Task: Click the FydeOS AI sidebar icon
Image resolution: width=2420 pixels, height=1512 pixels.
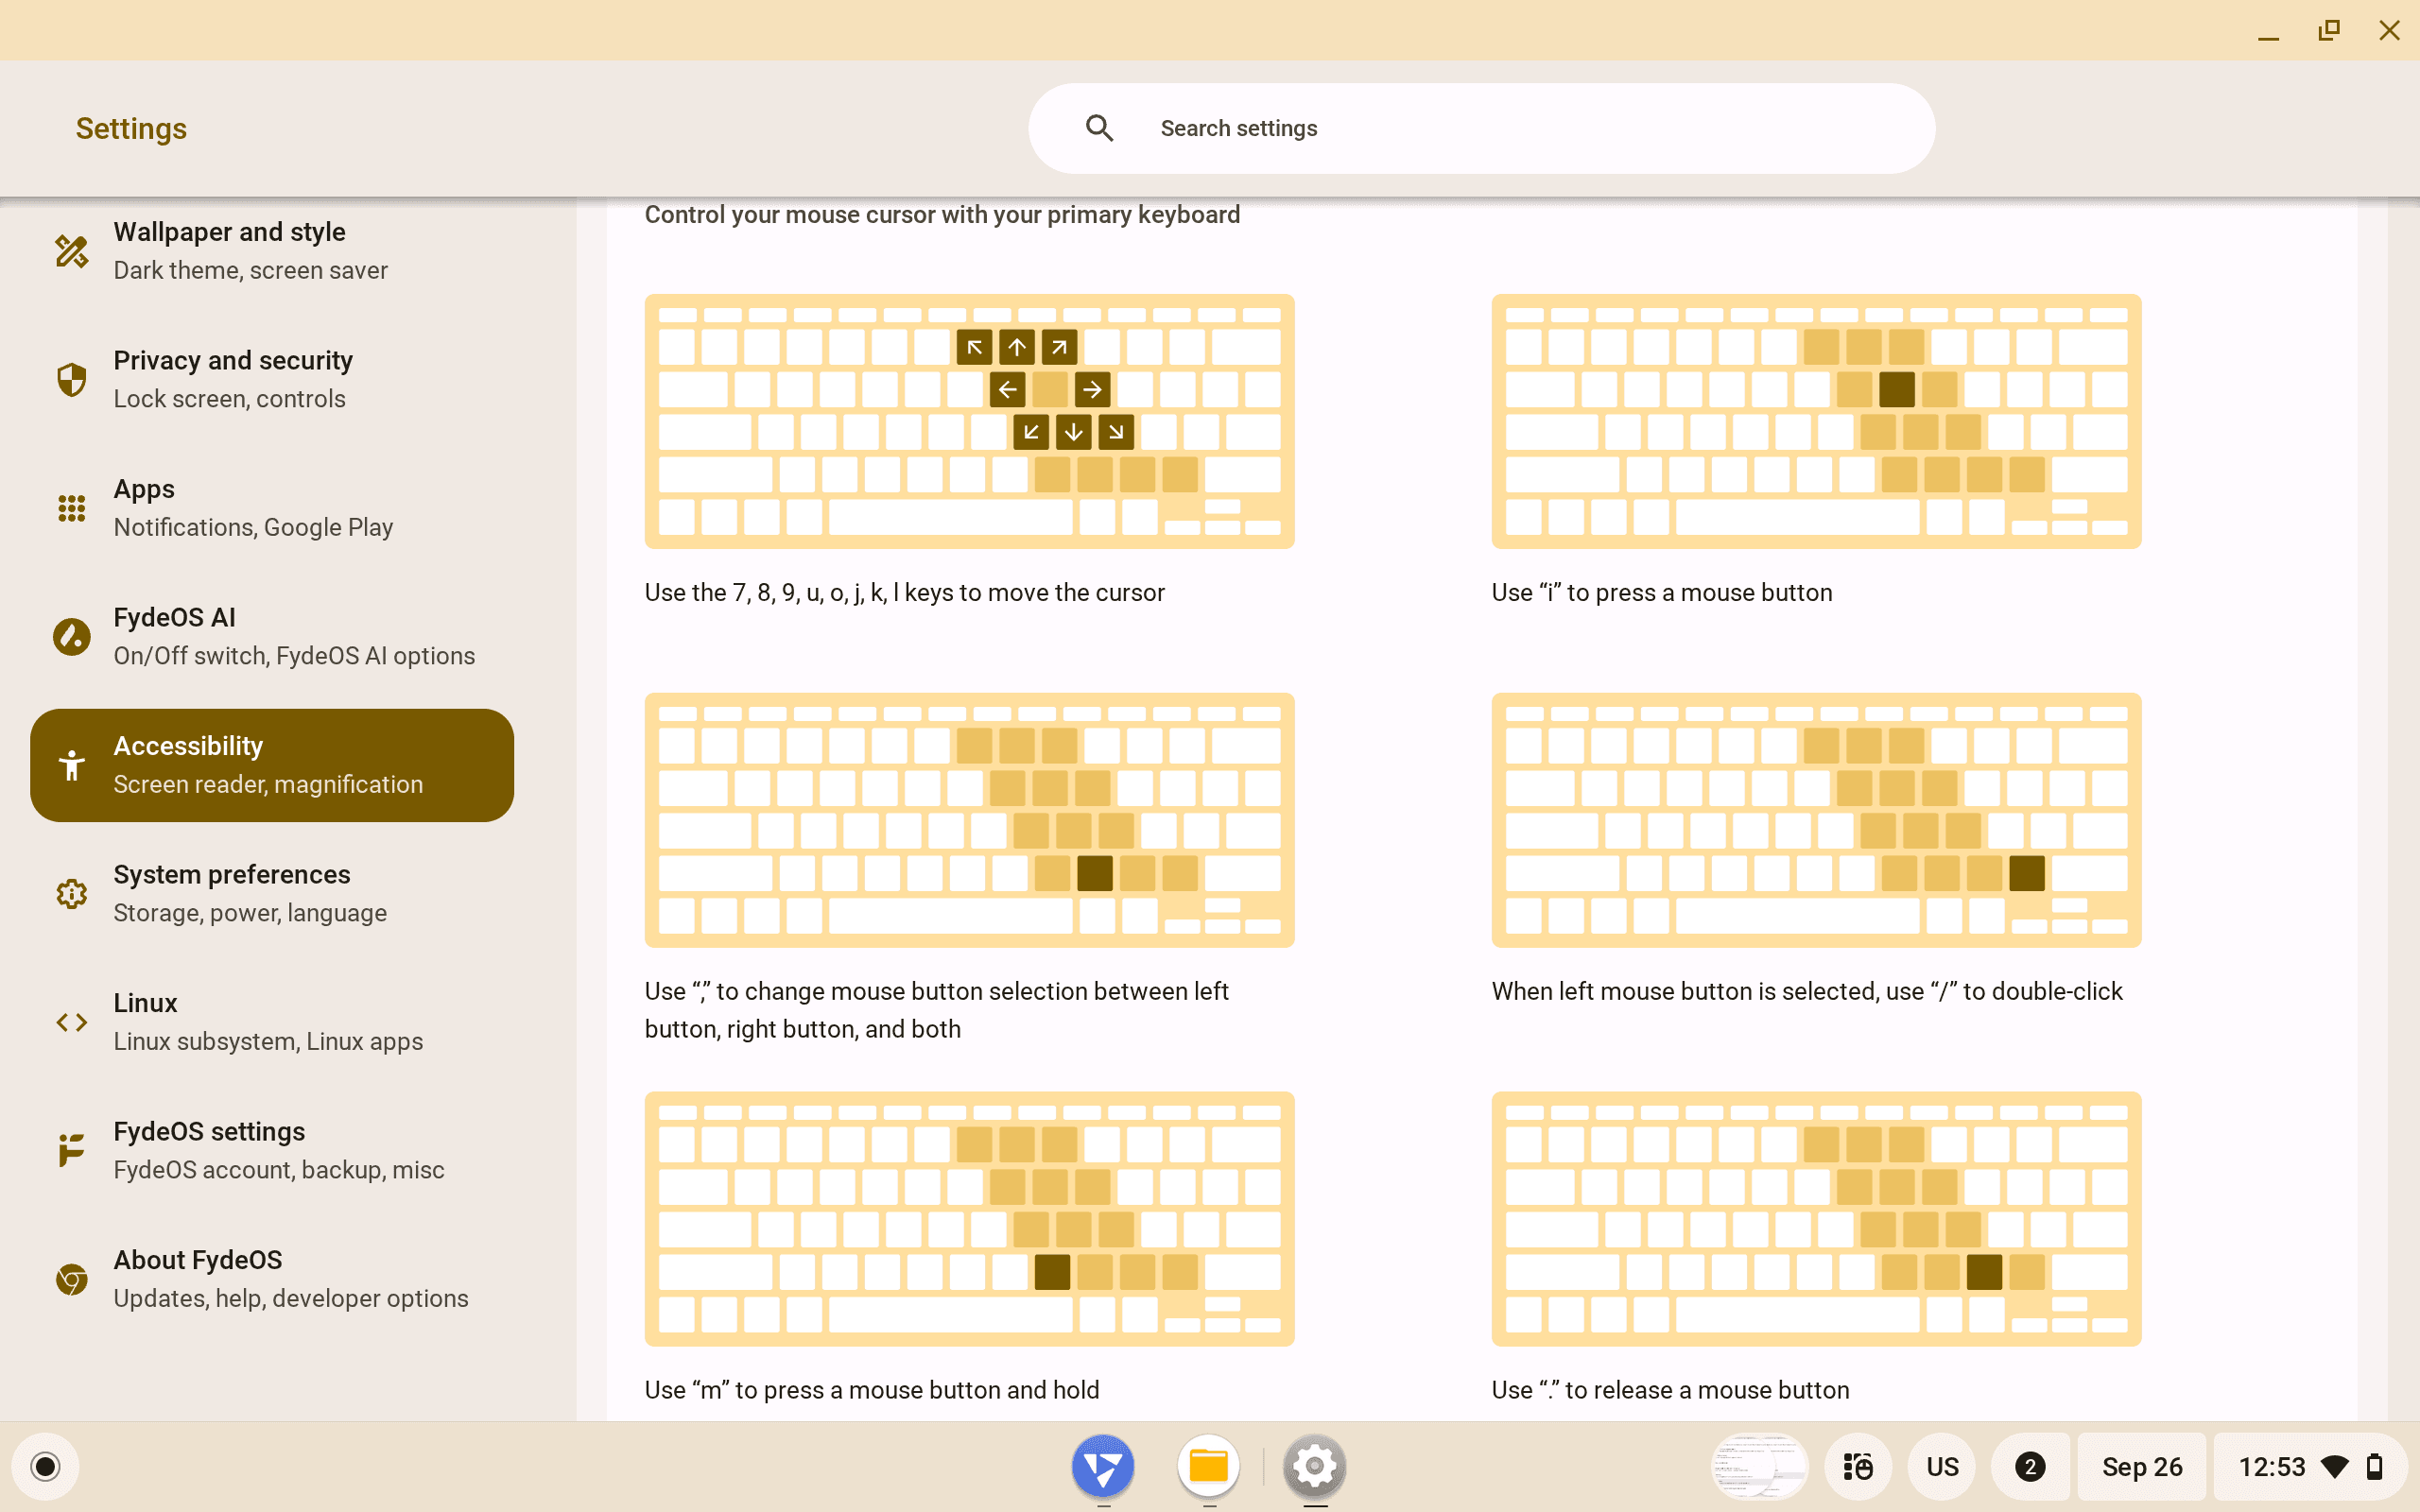Action: 71,637
